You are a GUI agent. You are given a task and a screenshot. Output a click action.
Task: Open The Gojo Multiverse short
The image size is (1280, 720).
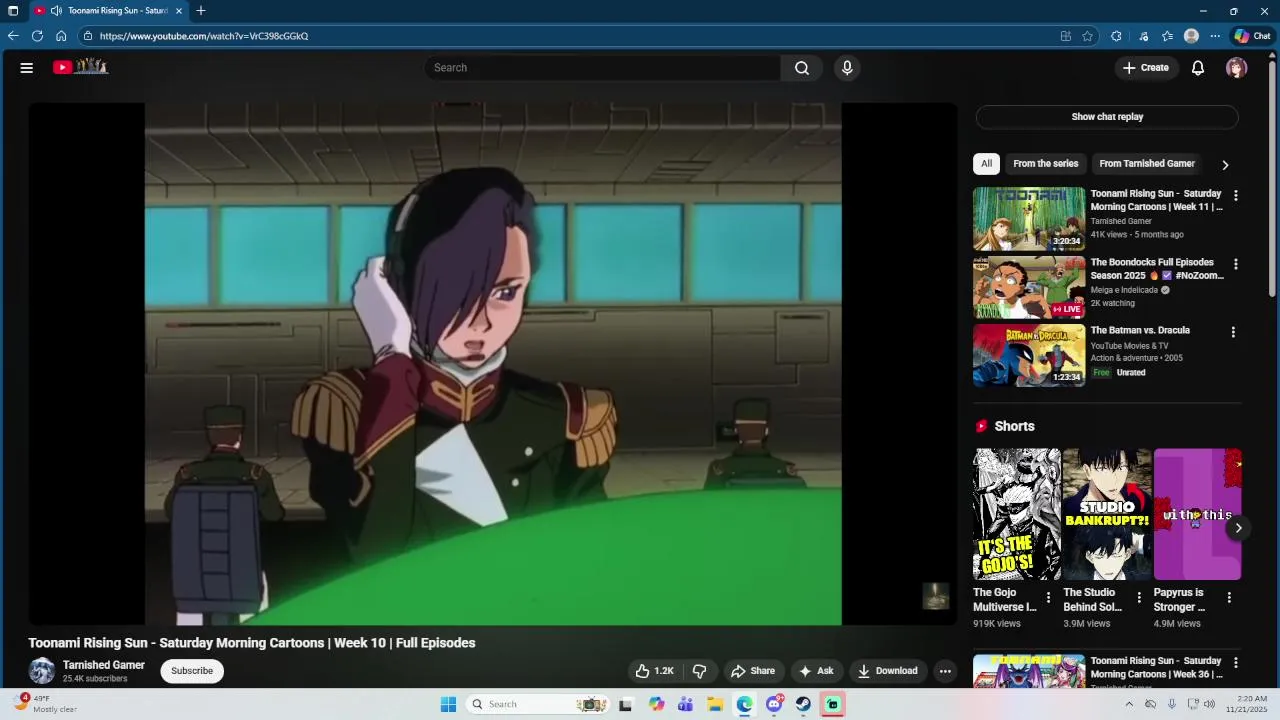(1017, 514)
